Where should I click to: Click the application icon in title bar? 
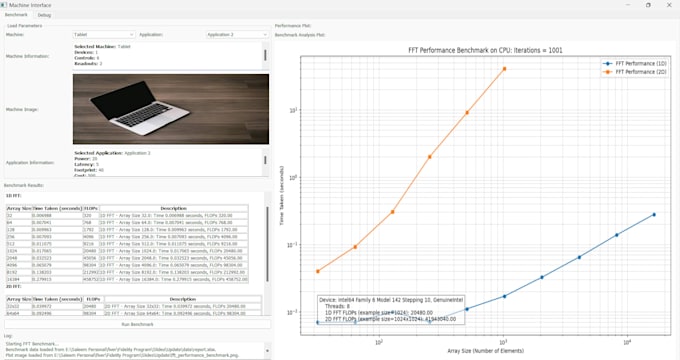[3, 5]
